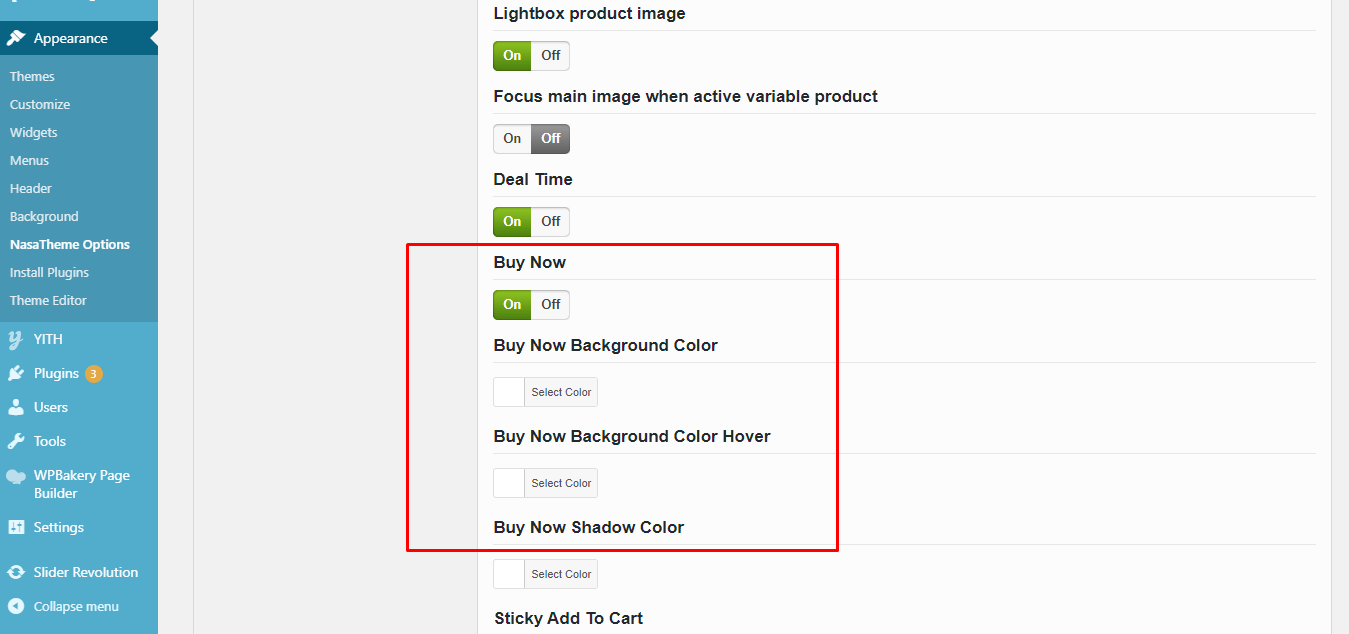Turn off Deal Time toggle
The image size is (1349, 634).
pyautogui.click(x=550, y=221)
